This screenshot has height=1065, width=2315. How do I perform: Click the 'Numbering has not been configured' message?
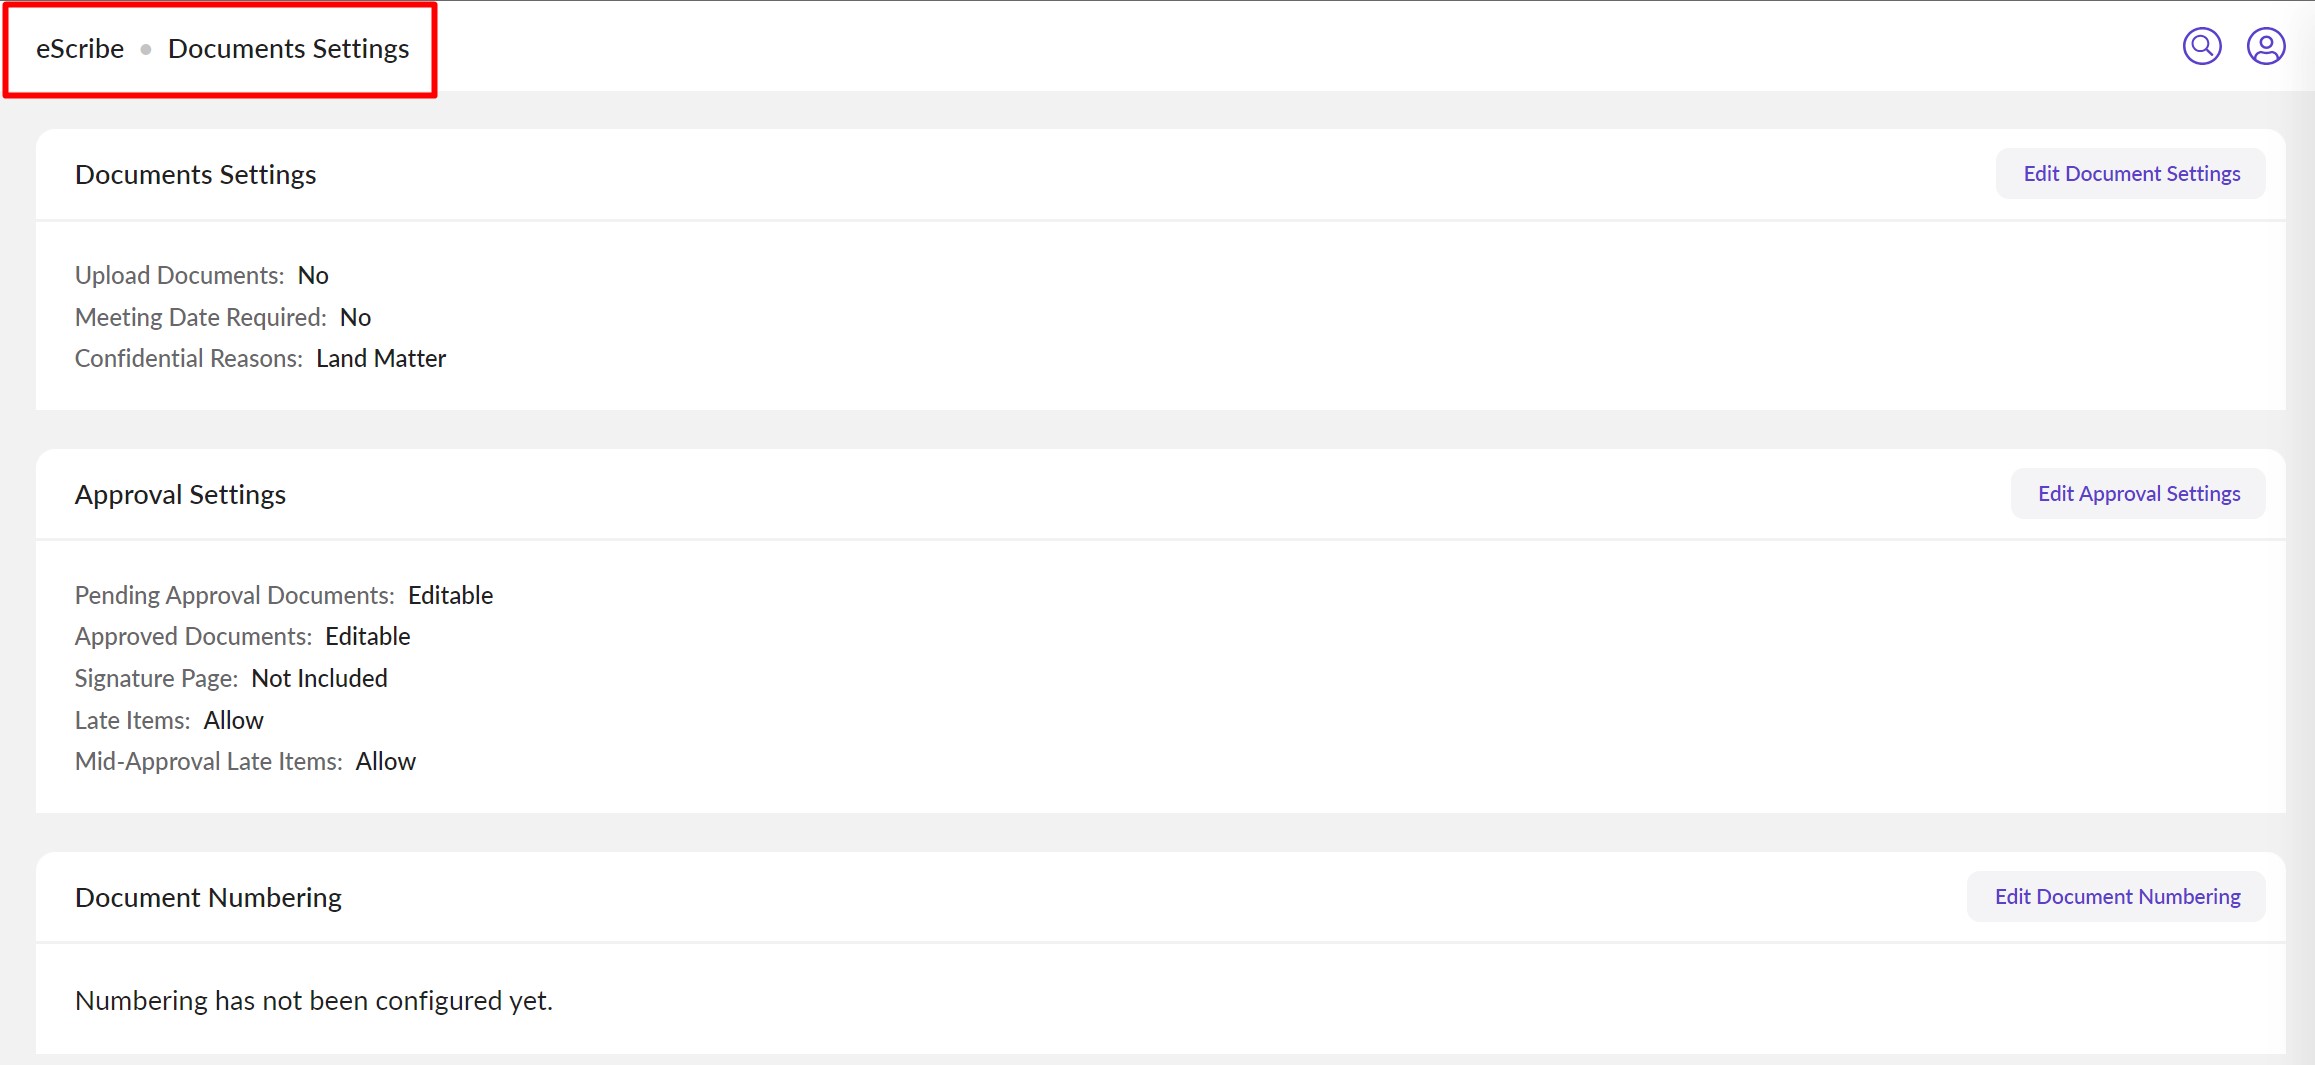[x=313, y=1000]
